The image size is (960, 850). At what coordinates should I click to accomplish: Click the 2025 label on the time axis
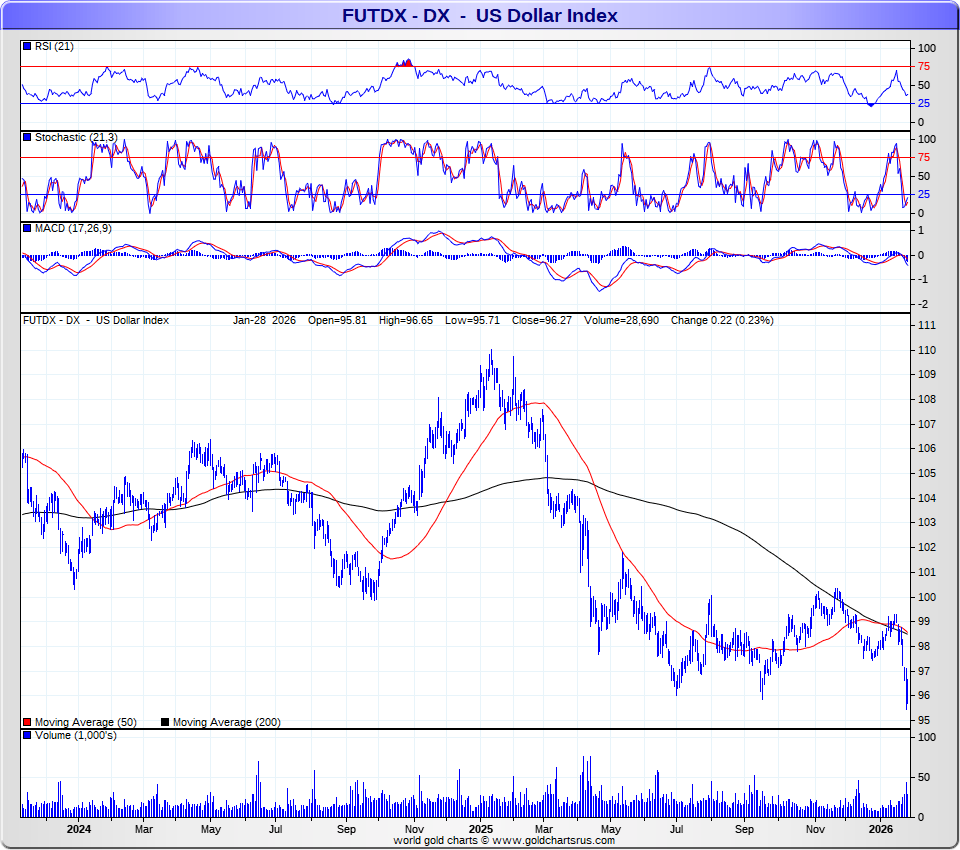(x=481, y=829)
